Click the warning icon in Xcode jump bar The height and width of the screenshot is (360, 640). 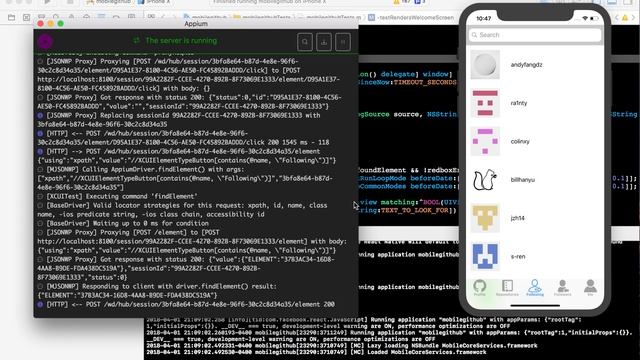pos(625,18)
